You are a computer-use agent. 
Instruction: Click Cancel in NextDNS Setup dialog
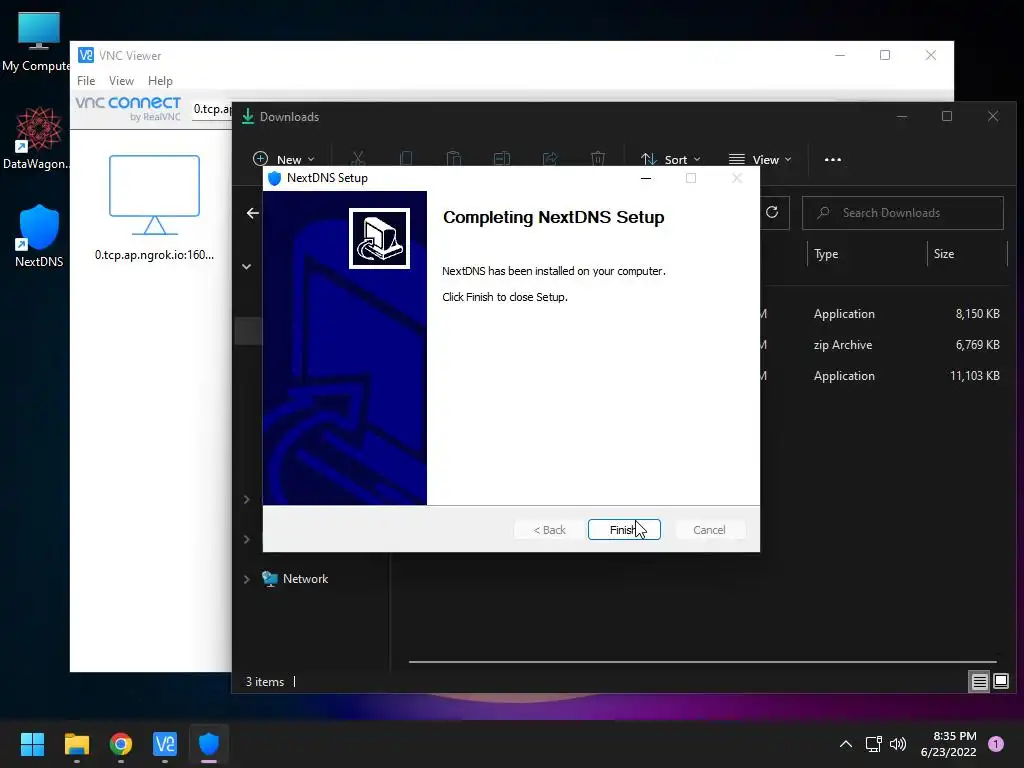(x=709, y=530)
